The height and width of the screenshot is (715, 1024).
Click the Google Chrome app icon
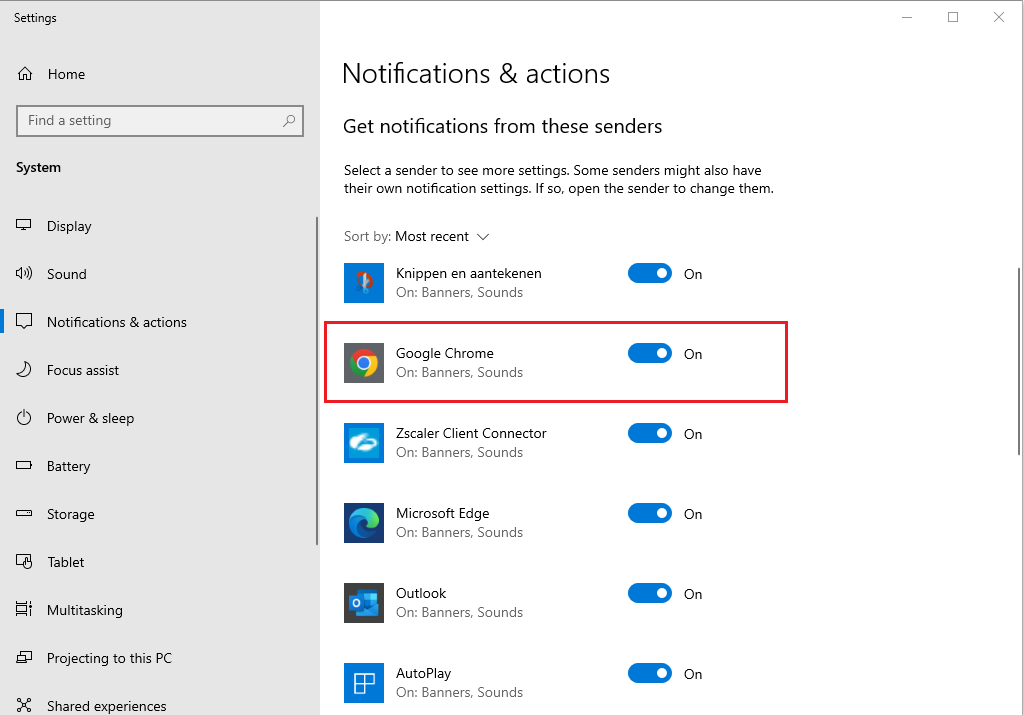point(363,363)
